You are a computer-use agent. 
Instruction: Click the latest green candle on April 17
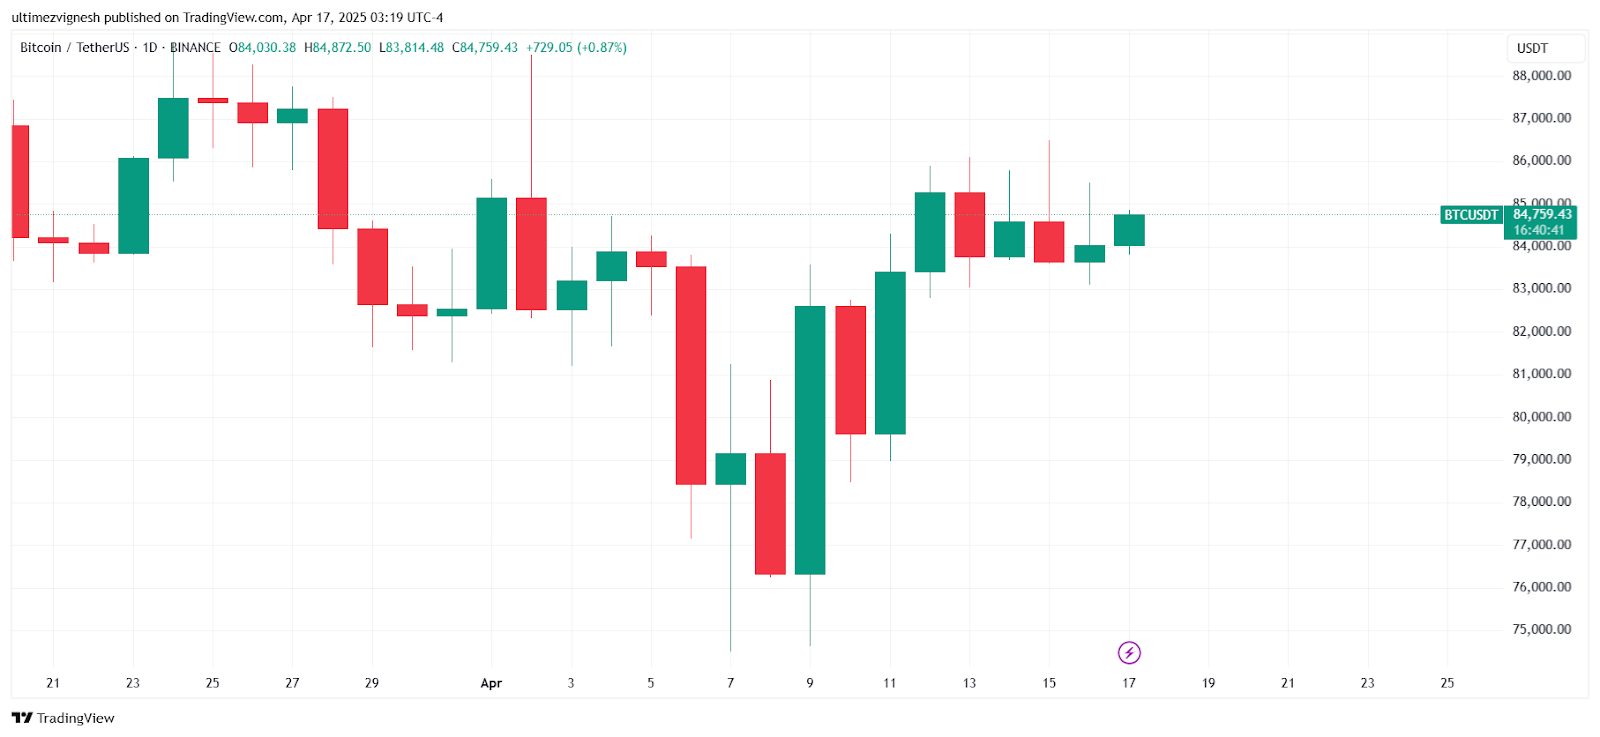coord(1129,230)
